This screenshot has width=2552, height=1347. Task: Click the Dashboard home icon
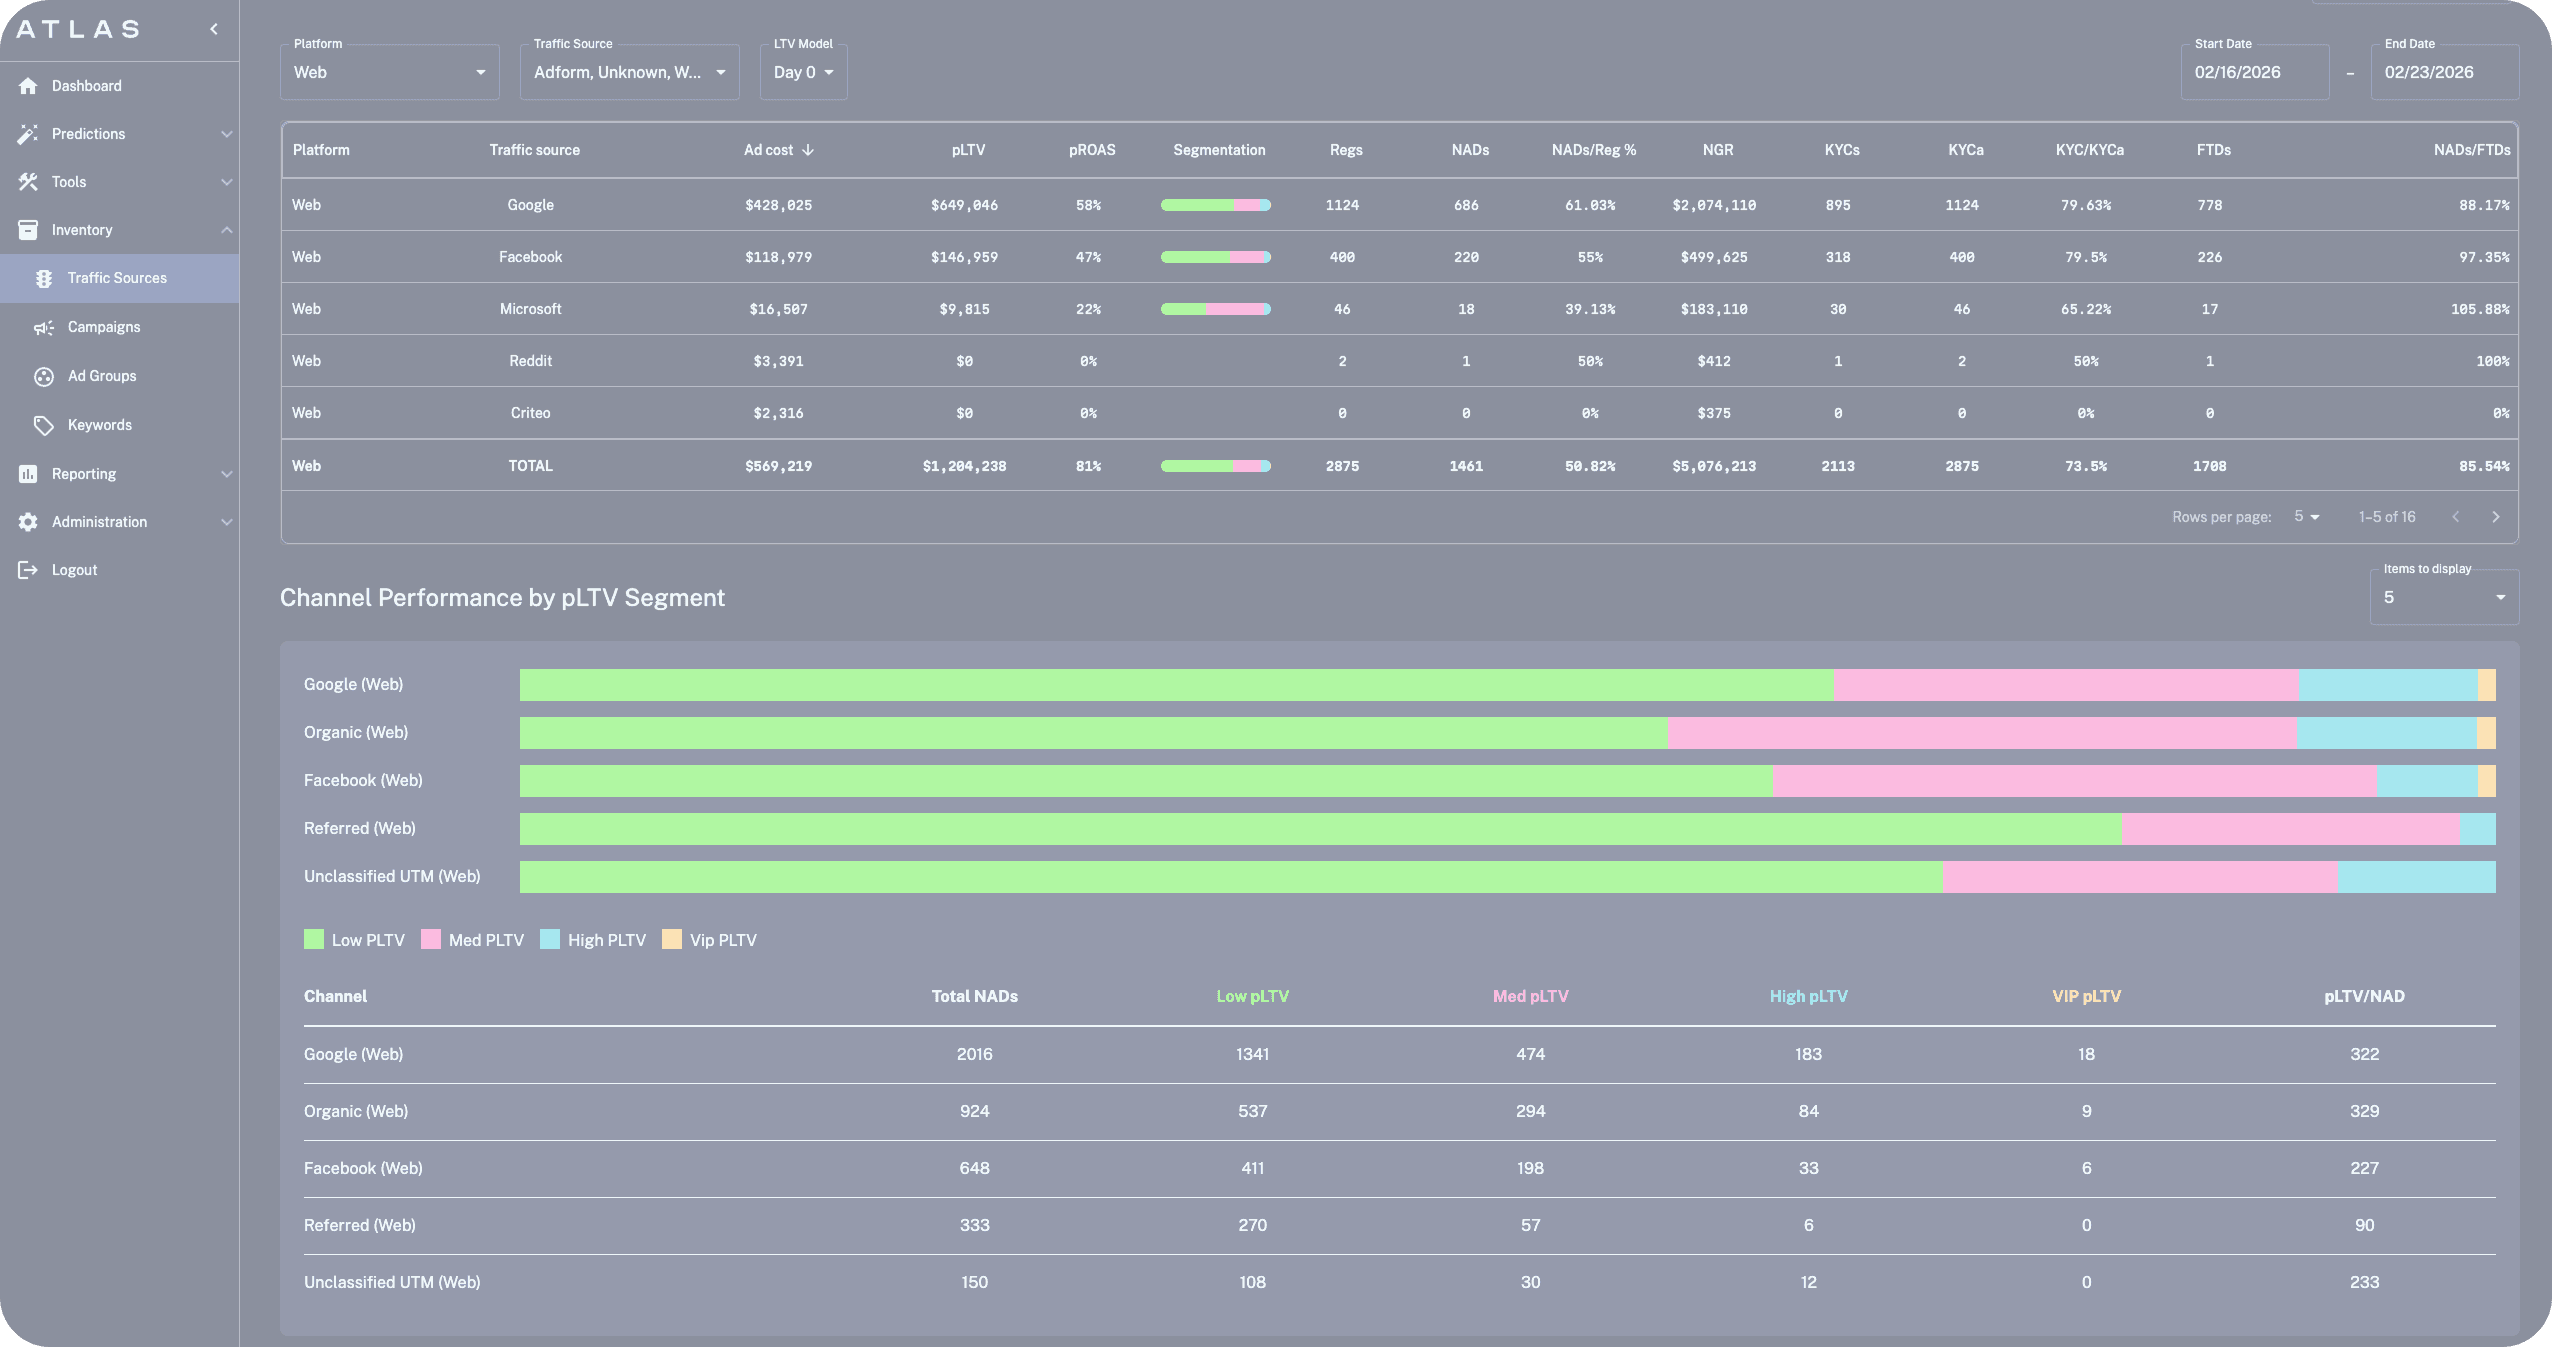pos(28,86)
